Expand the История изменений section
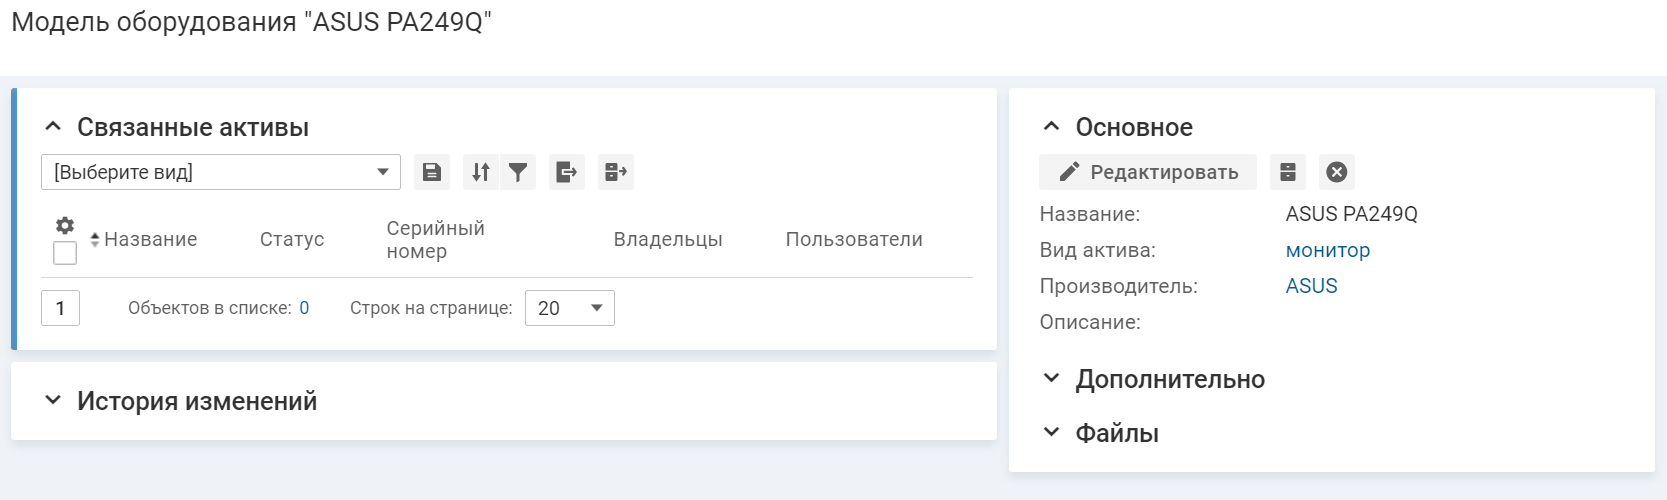Viewport: 1667px width, 500px height. click(54, 401)
